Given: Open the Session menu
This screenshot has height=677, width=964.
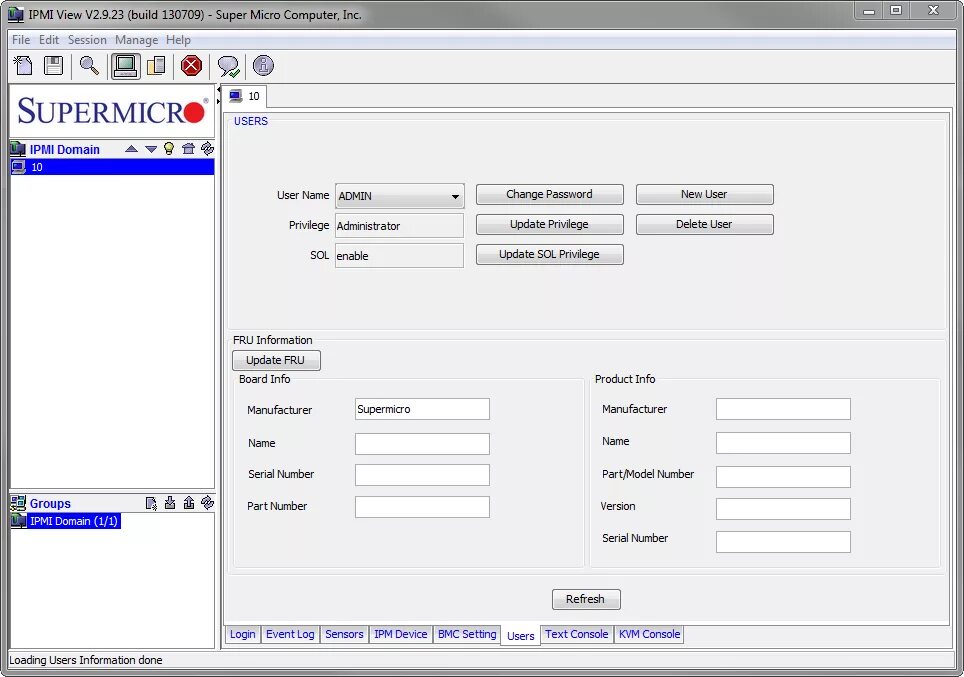Looking at the screenshot, I should click(x=87, y=39).
